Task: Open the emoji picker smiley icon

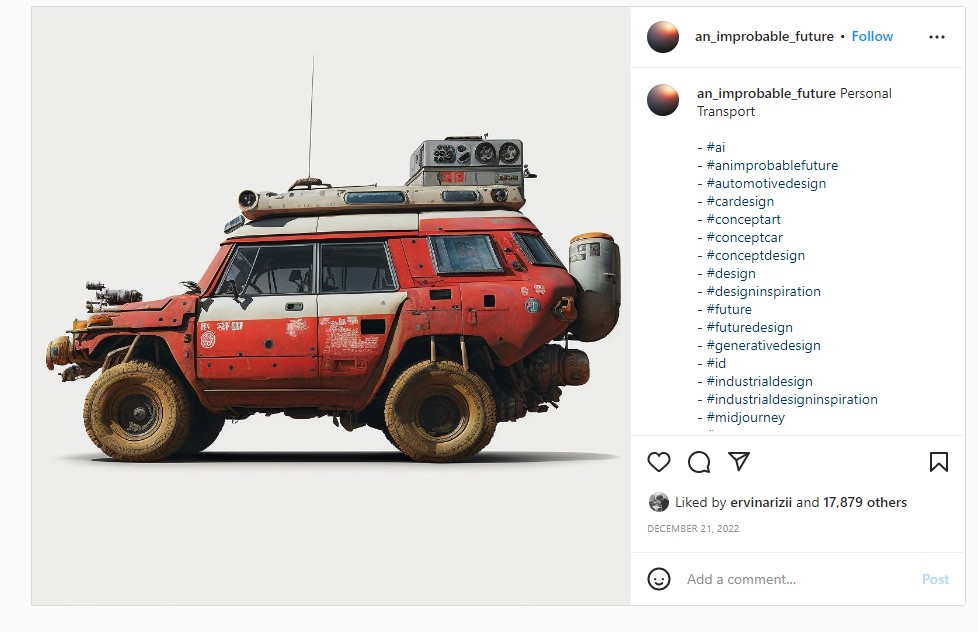Action: [x=659, y=579]
